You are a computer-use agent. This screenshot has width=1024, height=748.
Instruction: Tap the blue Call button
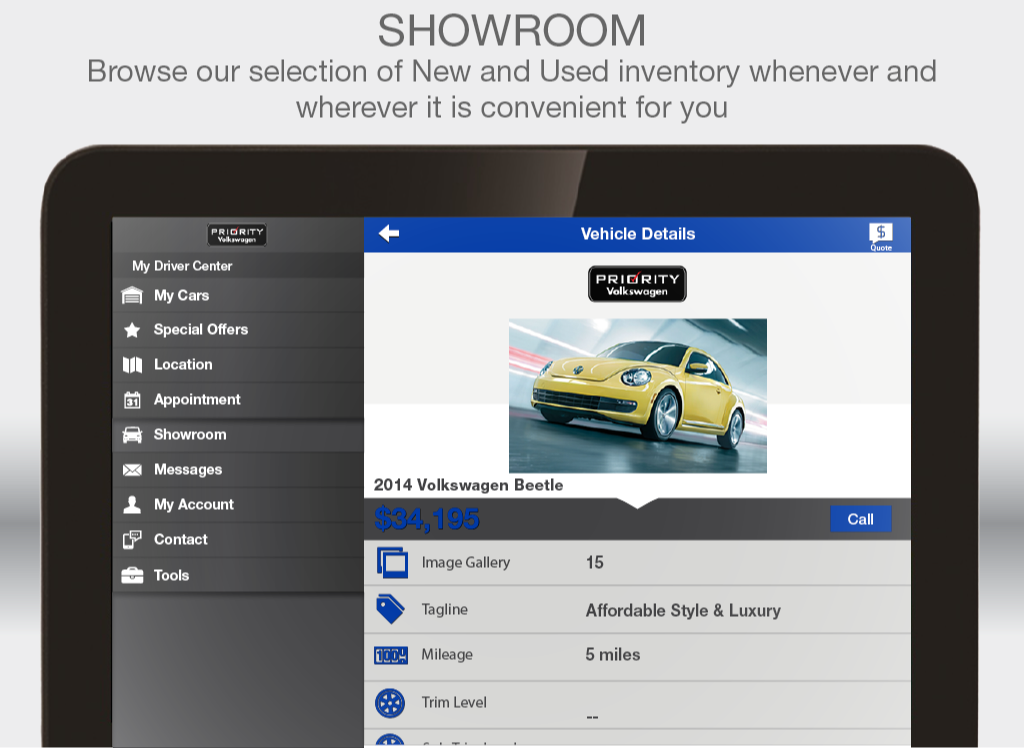tap(860, 519)
